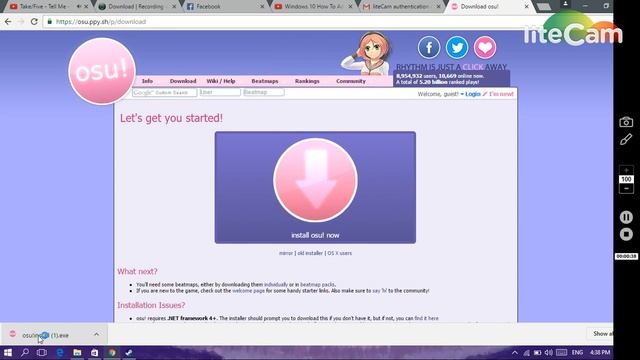Click the say 'hi' link
This screenshot has width=640, height=360.
pyautogui.click(x=379, y=291)
